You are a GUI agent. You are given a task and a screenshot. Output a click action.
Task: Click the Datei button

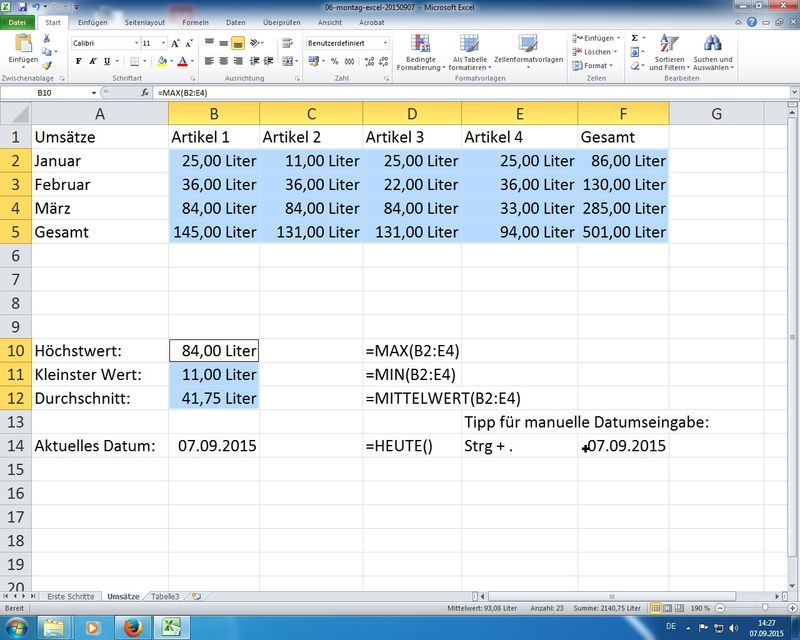17,22
